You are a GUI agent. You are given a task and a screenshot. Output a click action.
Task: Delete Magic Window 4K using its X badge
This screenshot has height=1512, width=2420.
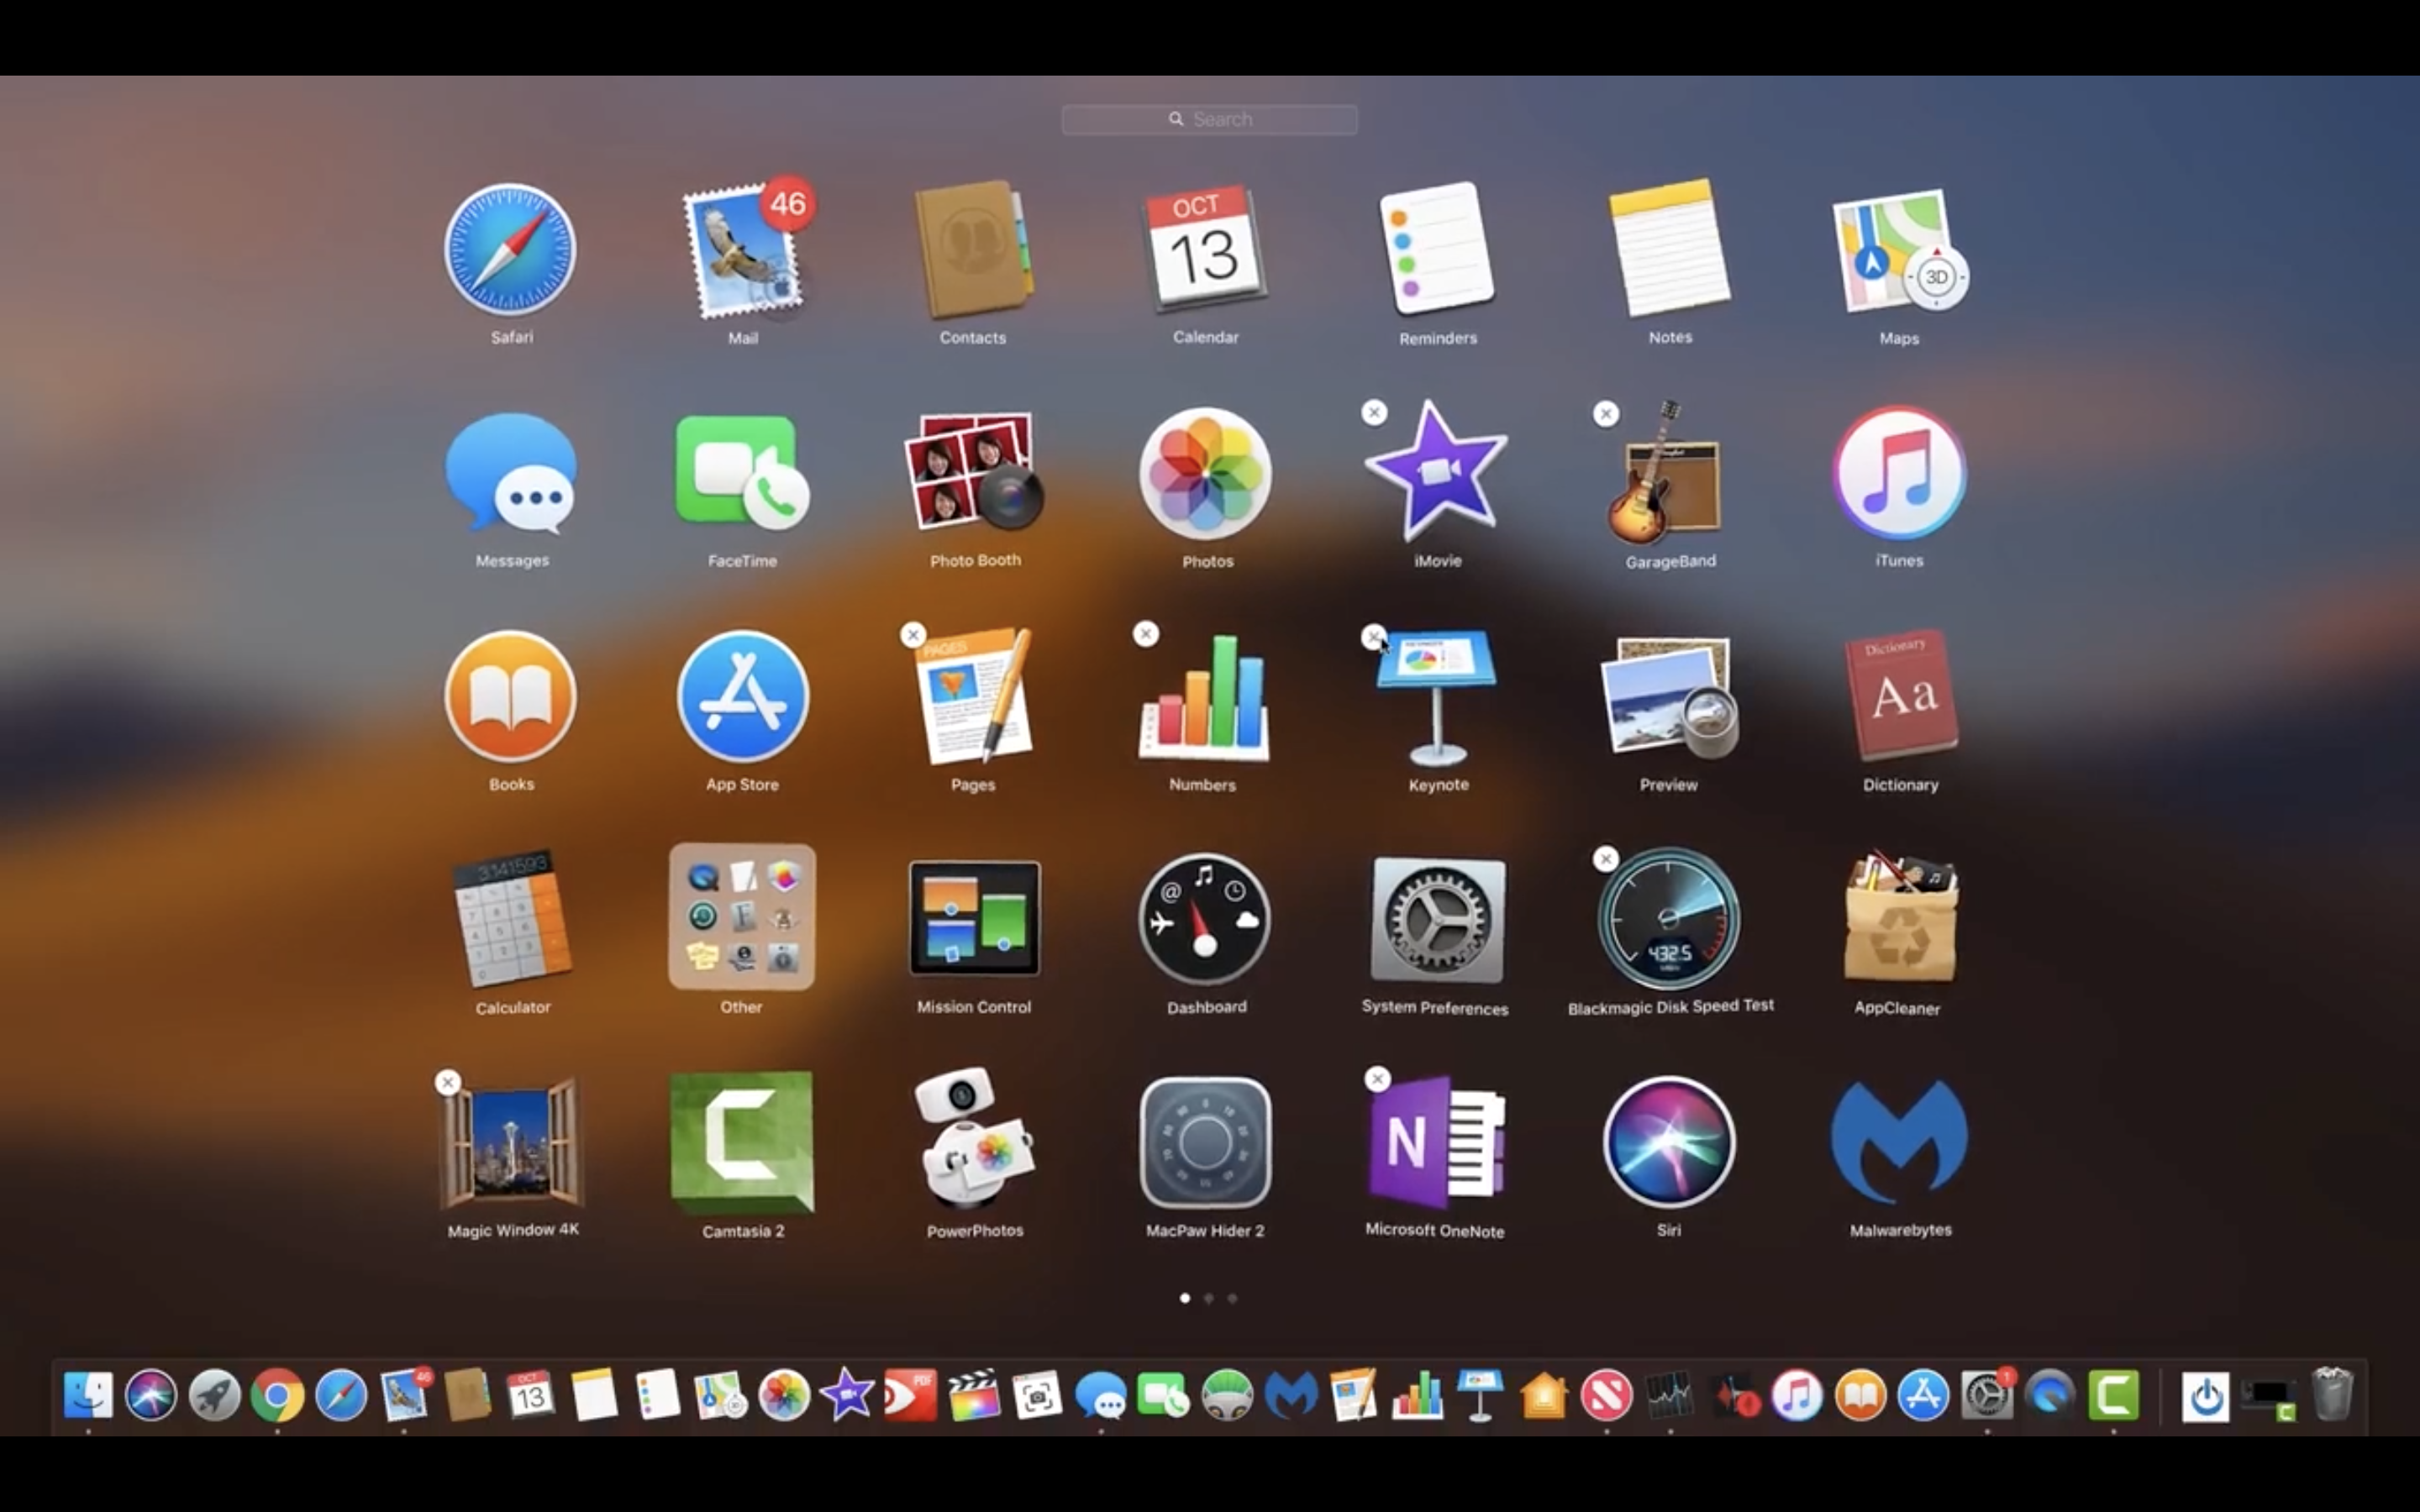(448, 1082)
